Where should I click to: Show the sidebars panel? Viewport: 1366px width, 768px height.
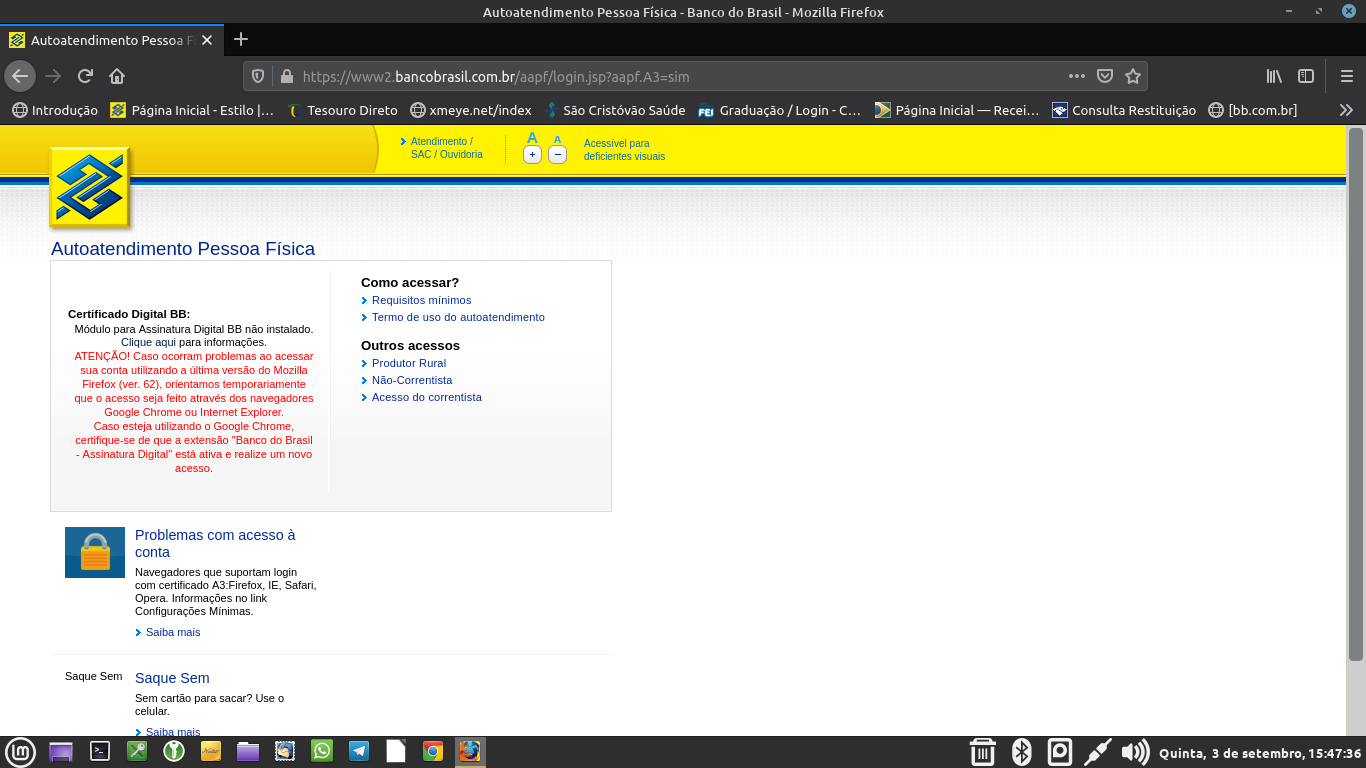pos(1306,76)
